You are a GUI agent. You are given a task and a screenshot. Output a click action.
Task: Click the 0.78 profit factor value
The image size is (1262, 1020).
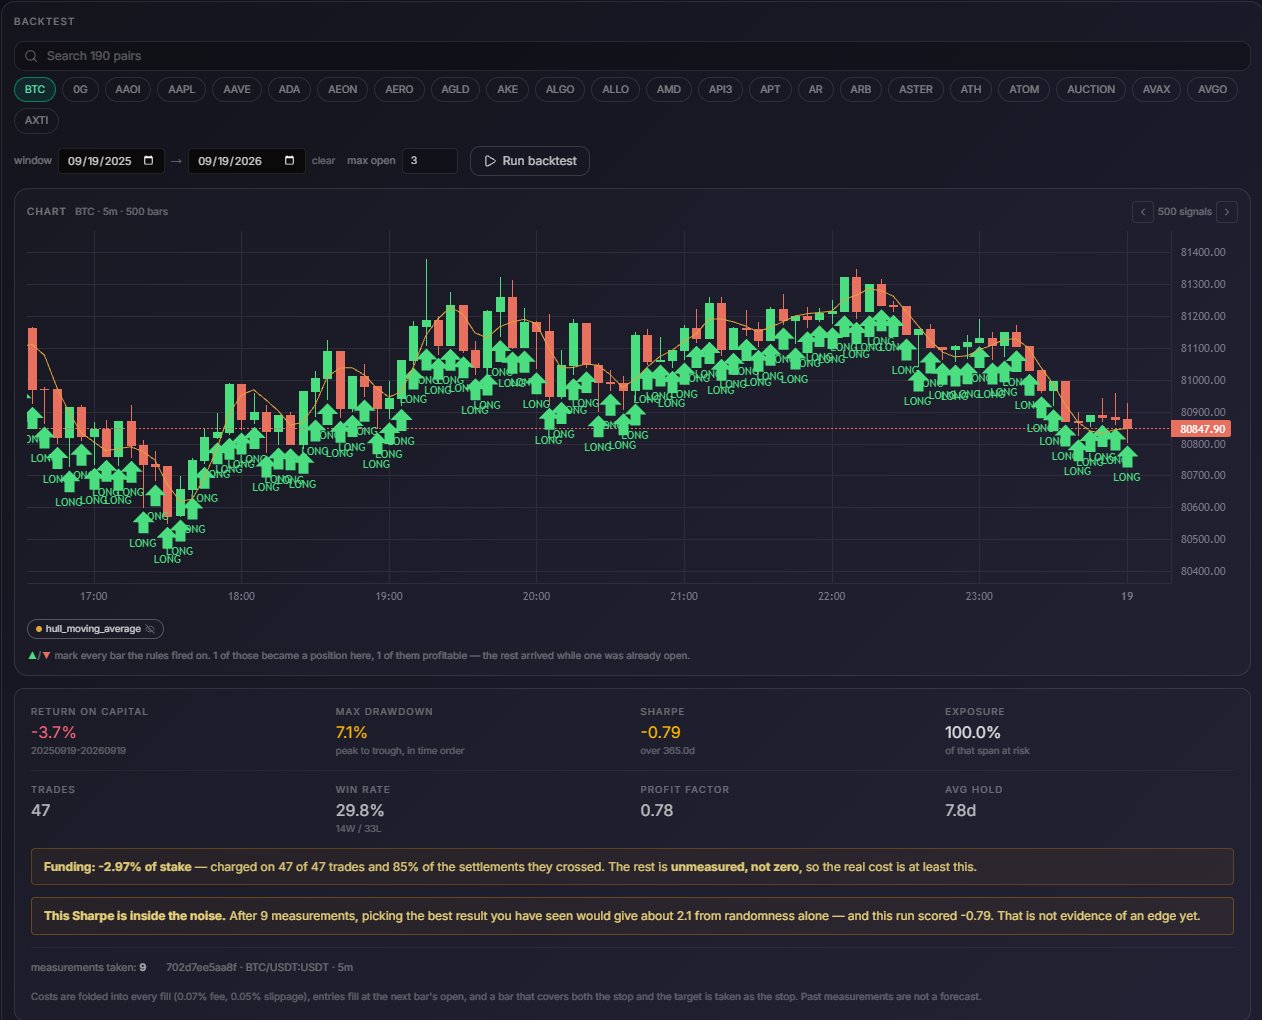(657, 811)
